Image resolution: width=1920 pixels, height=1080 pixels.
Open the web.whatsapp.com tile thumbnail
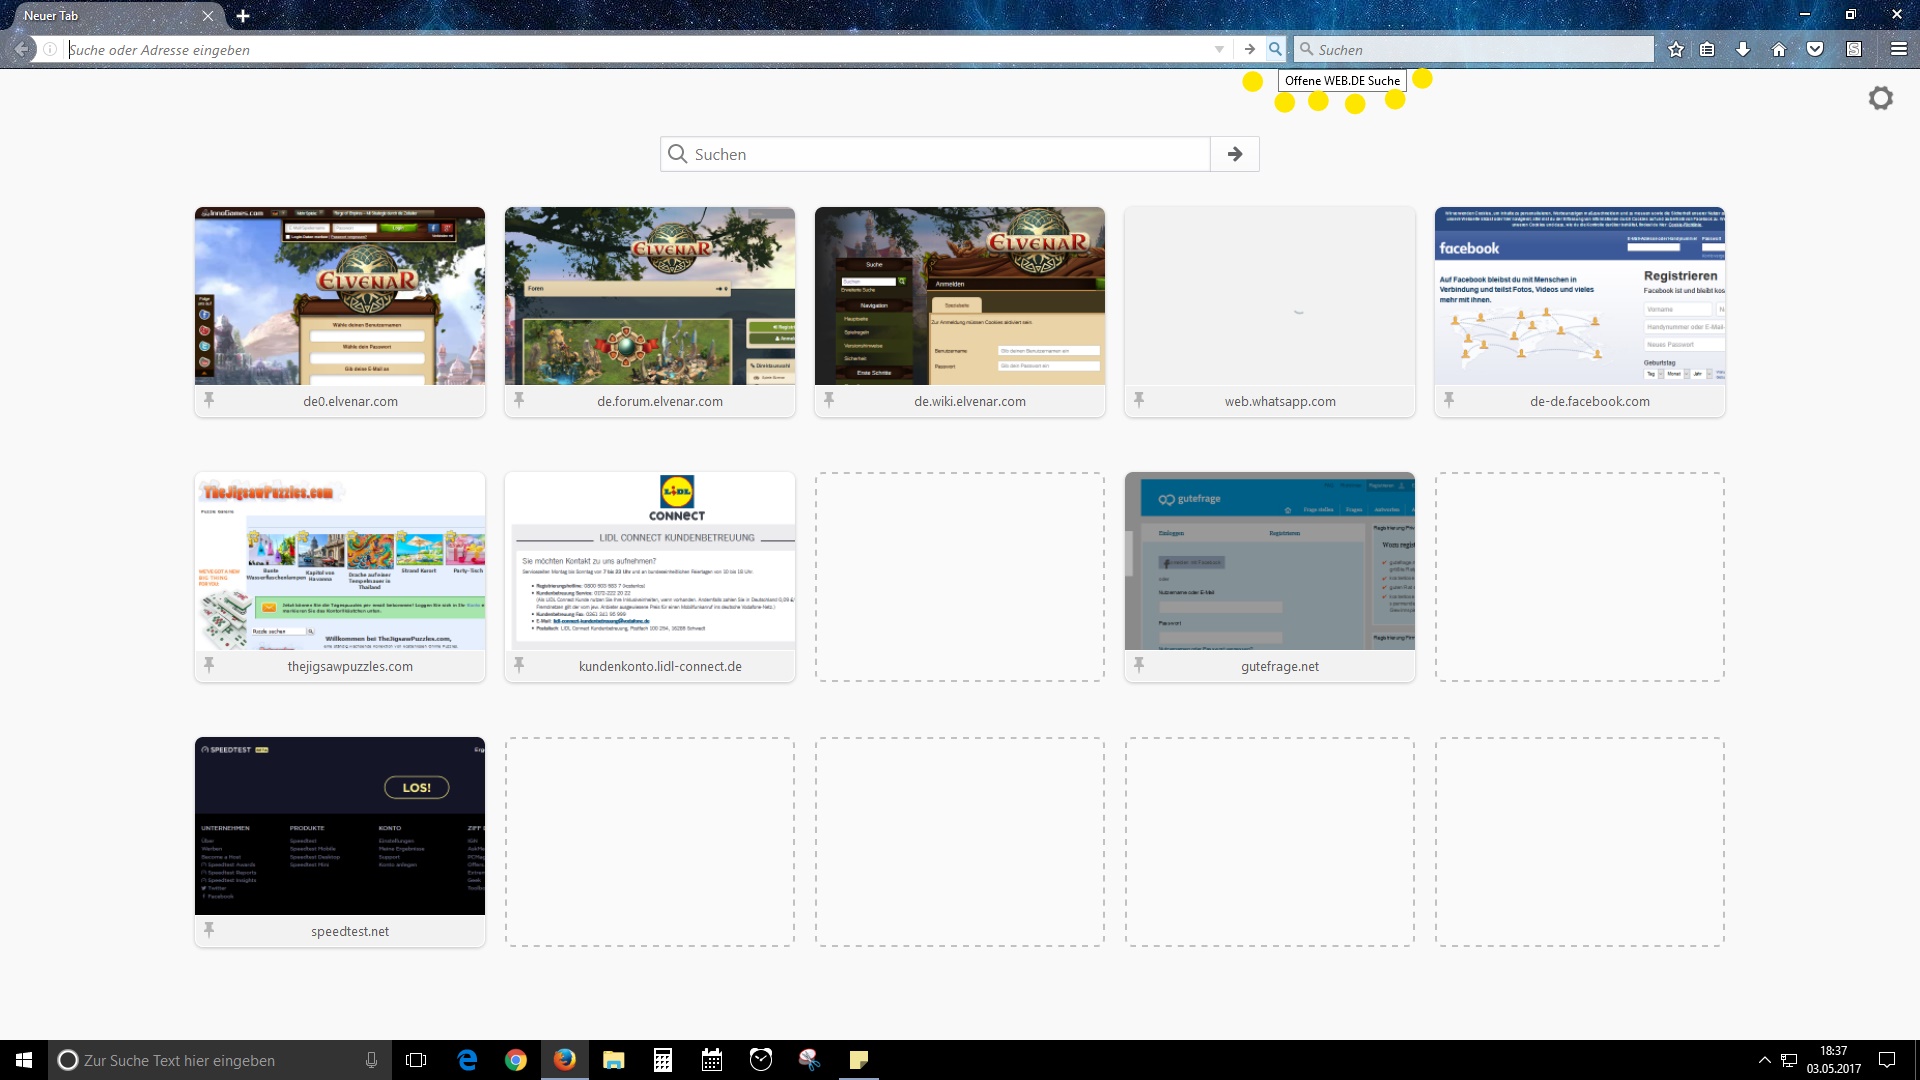(1269, 295)
